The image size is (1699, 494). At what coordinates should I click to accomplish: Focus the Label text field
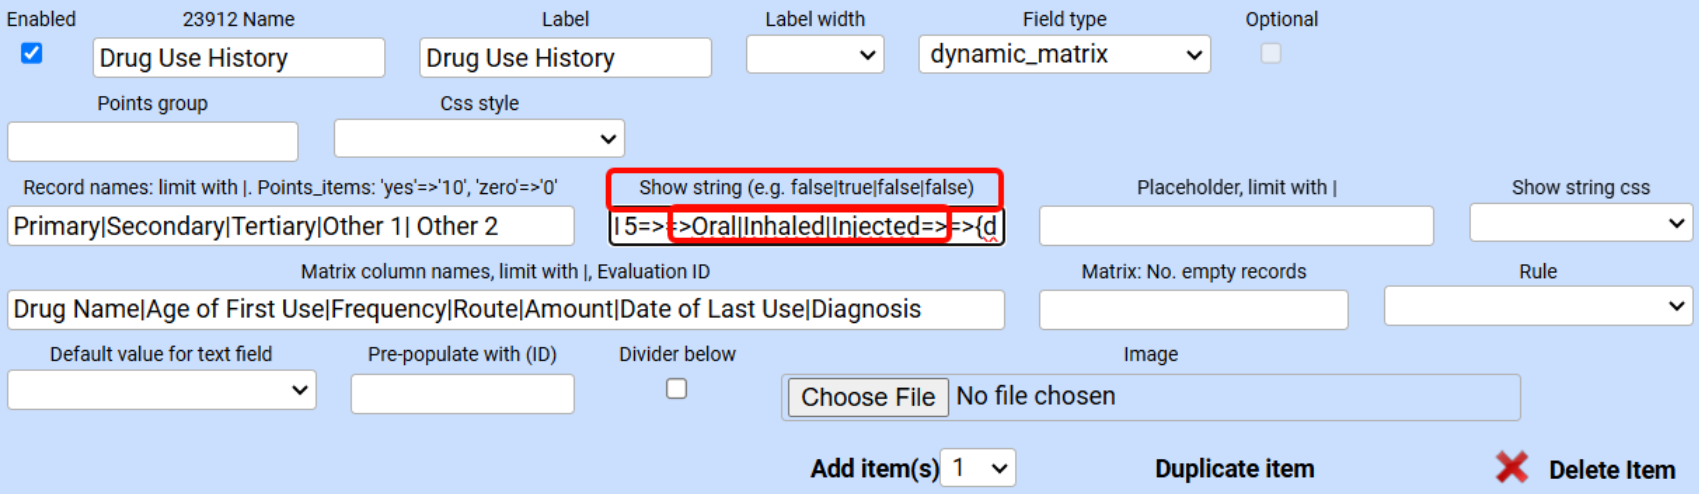(565, 58)
